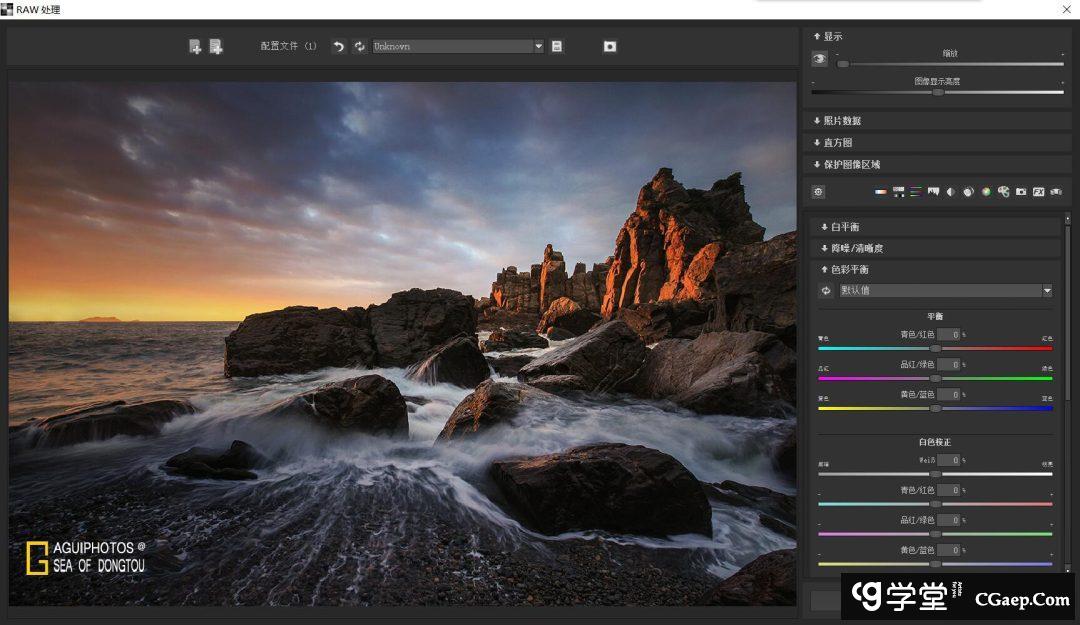Toggle the eye preview icon in 显示 panel
Image resolution: width=1080 pixels, height=625 pixels.
[x=819, y=59]
